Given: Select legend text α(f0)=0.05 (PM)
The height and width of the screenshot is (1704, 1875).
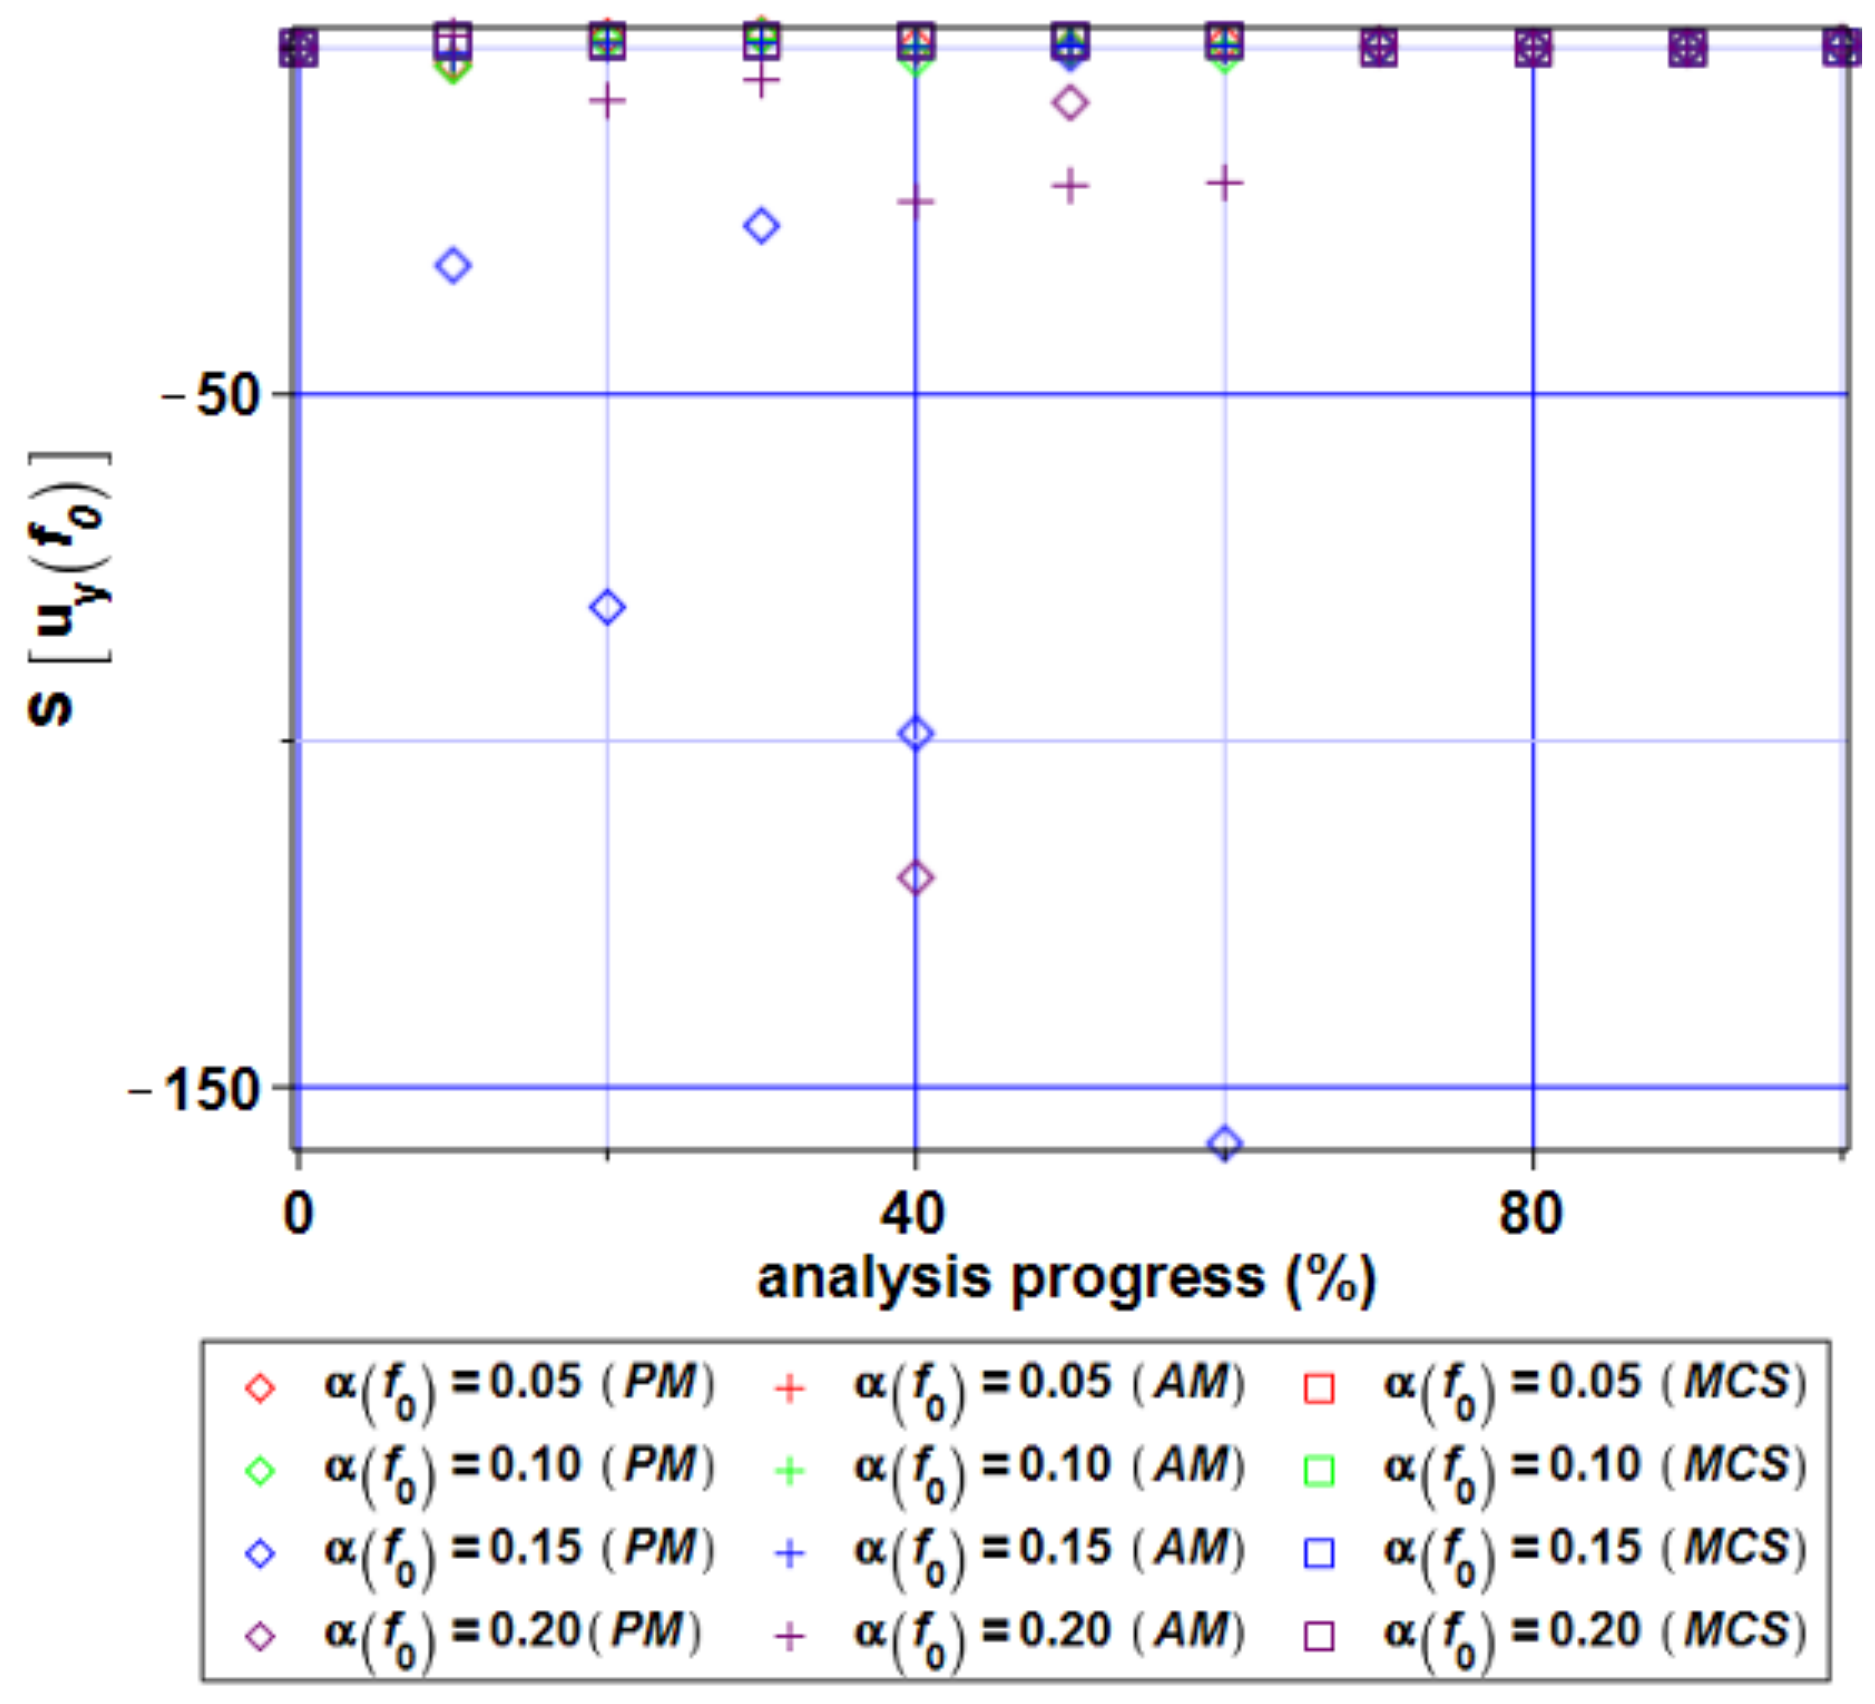Looking at the screenshot, I should tap(520, 1390).
